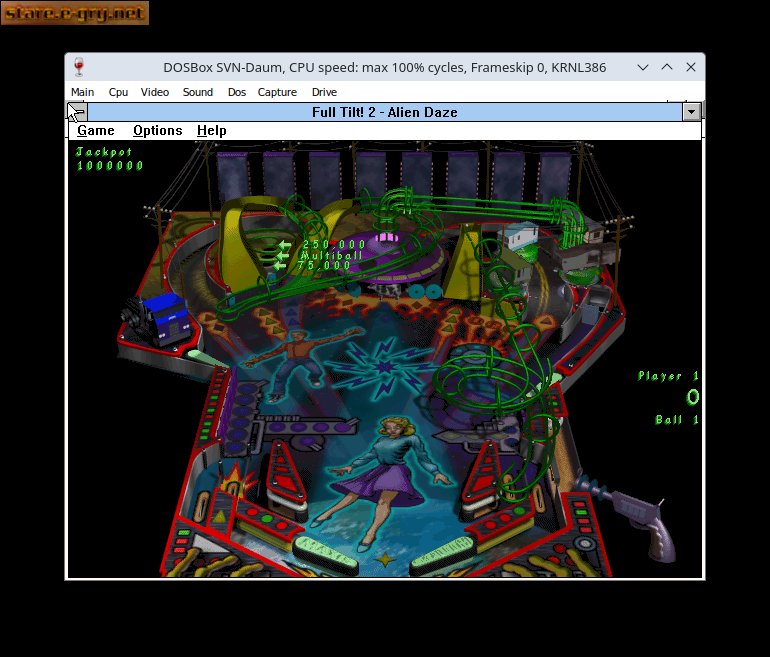Open the Full Tilt system menu box
770x657 pixels.
(x=77, y=112)
